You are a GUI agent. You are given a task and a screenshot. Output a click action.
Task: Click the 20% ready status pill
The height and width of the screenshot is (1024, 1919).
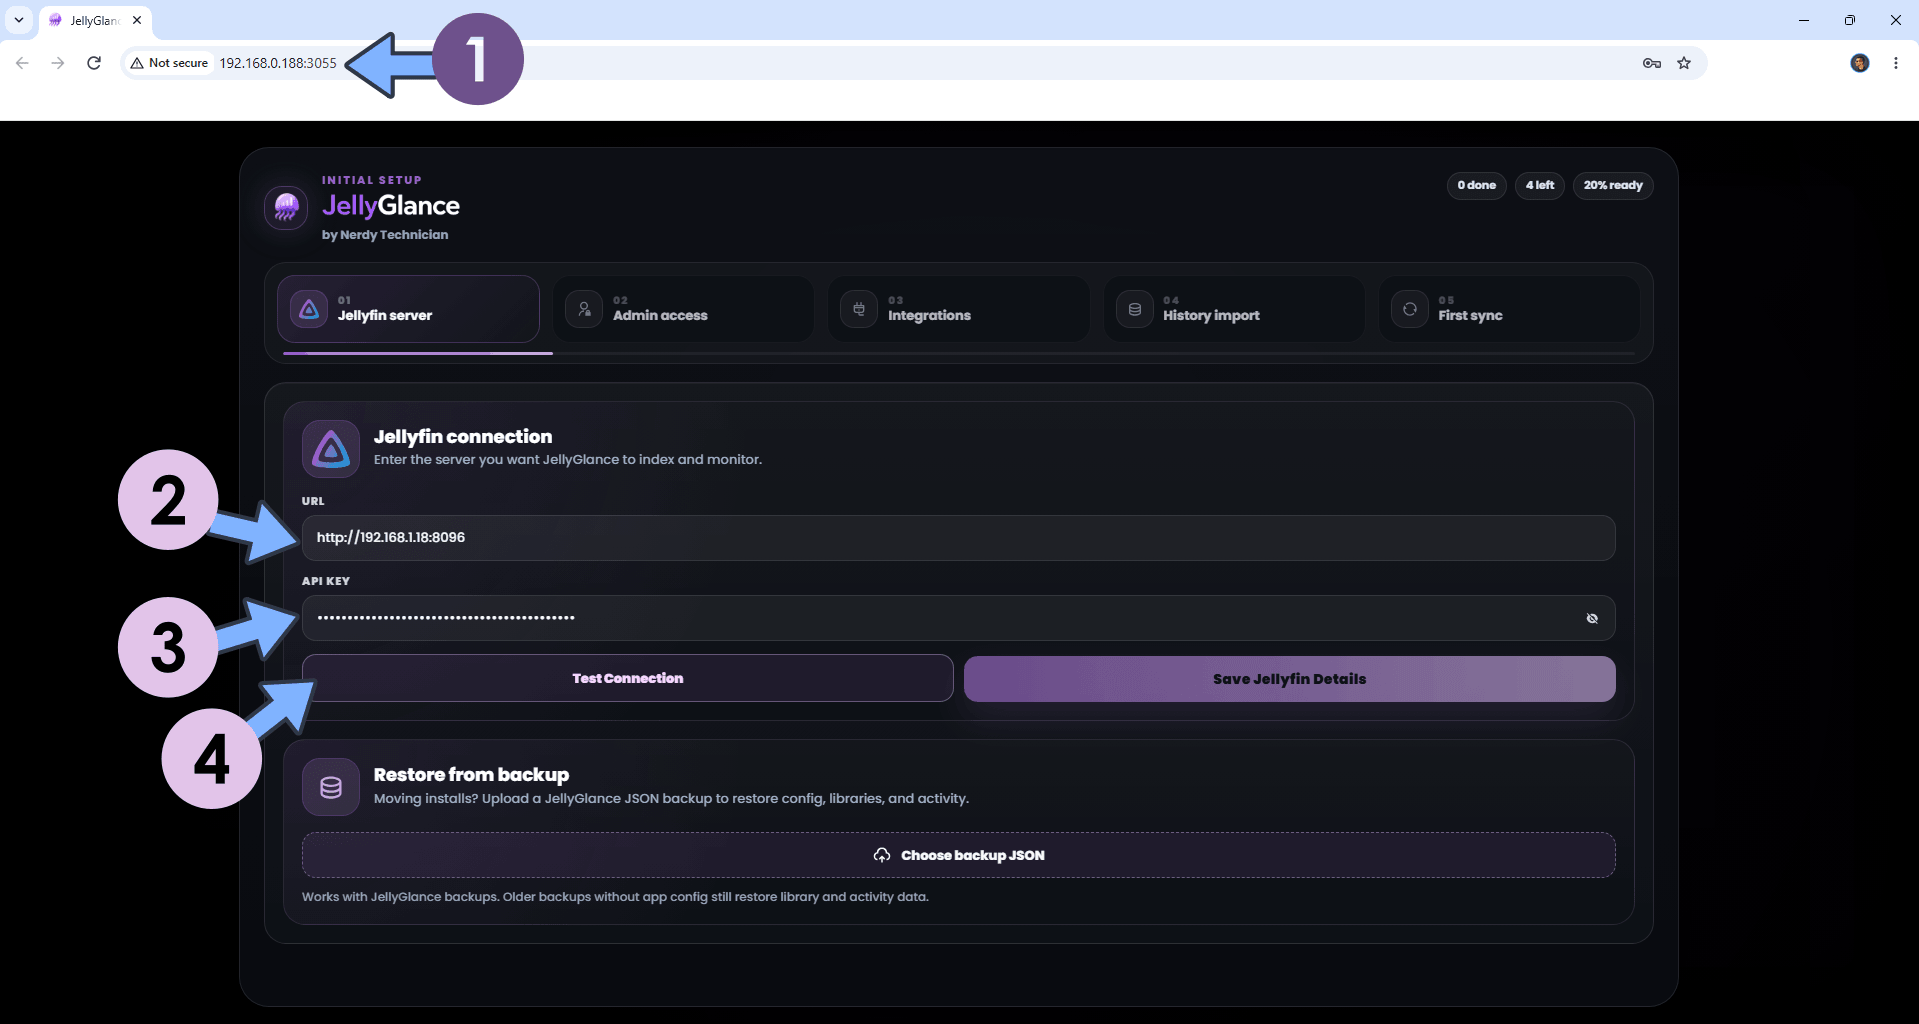pos(1612,185)
